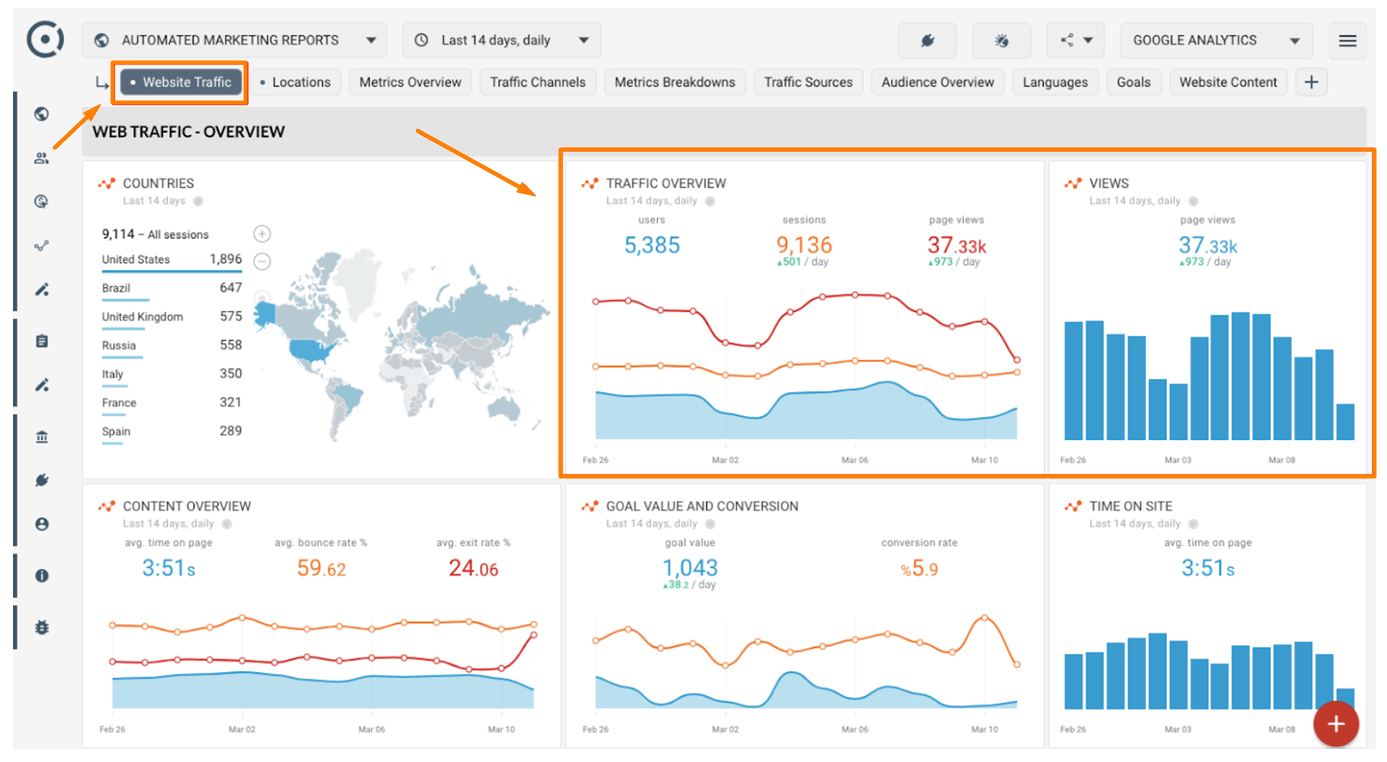The height and width of the screenshot is (762, 1387).
Task: Switch to the Languages tab
Action: (1055, 82)
